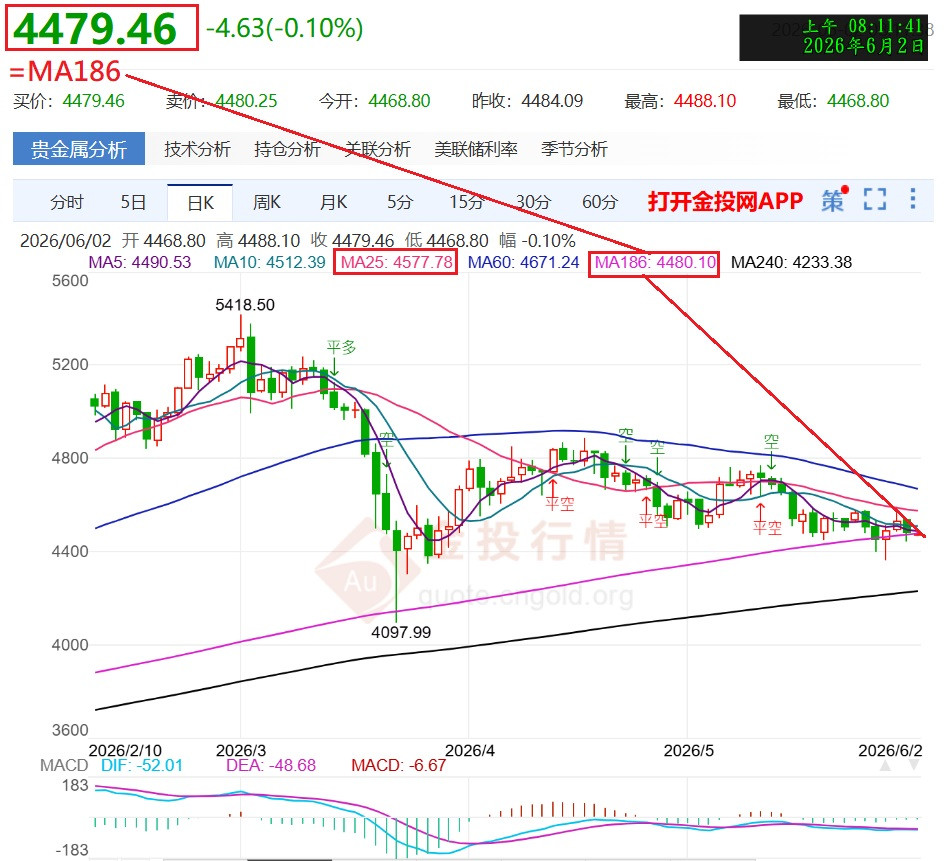Click the 最高 4488.10 value
Image resolution: width=947 pixels, height=861 pixels.
(705, 101)
